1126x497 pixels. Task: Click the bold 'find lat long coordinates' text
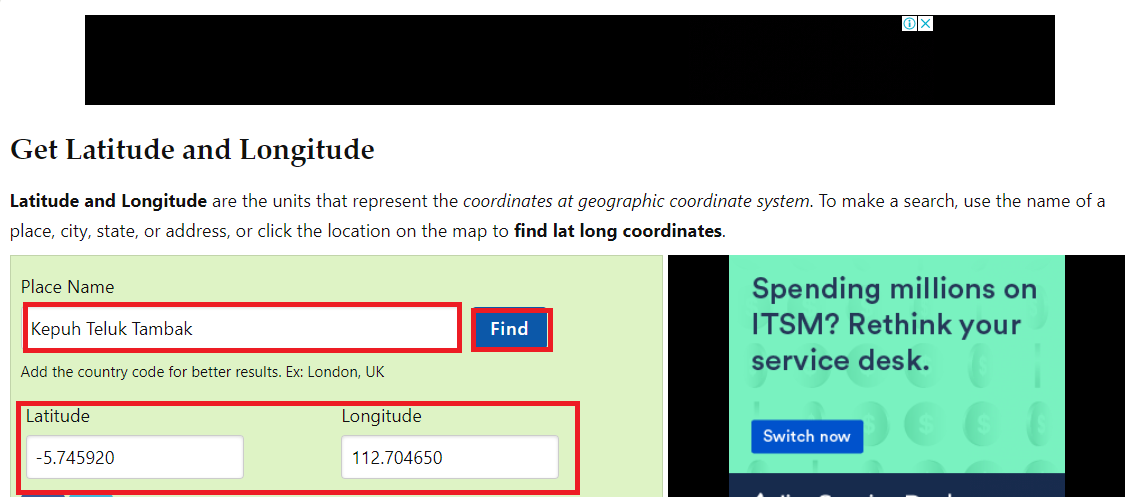[x=617, y=231]
